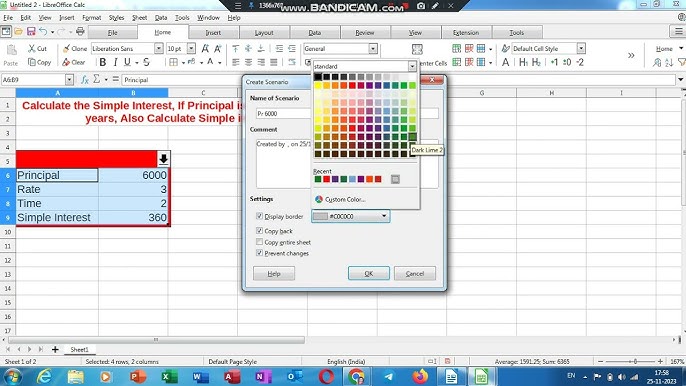Enable the Copy entire sheet checkbox
Viewport: 686px width, 386px height.
click(259, 242)
